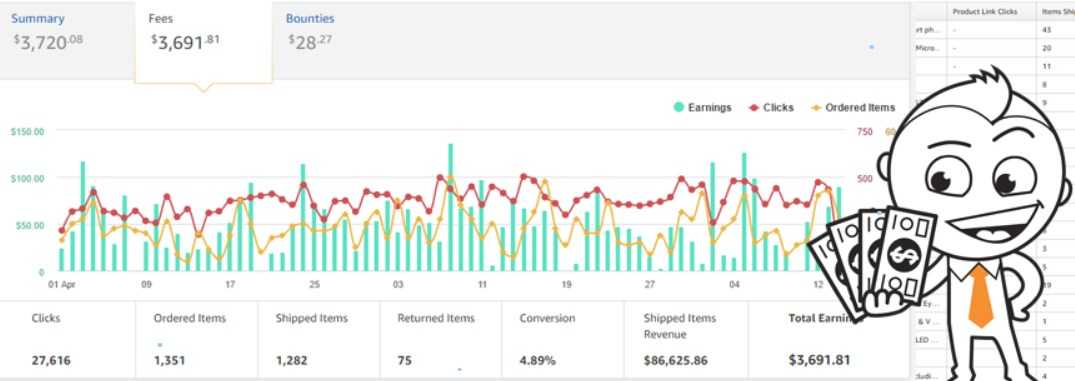Image resolution: width=1075 pixels, height=381 pixels.
Task: Click the 27 date axis label
Action: click(x=651, y=284)
